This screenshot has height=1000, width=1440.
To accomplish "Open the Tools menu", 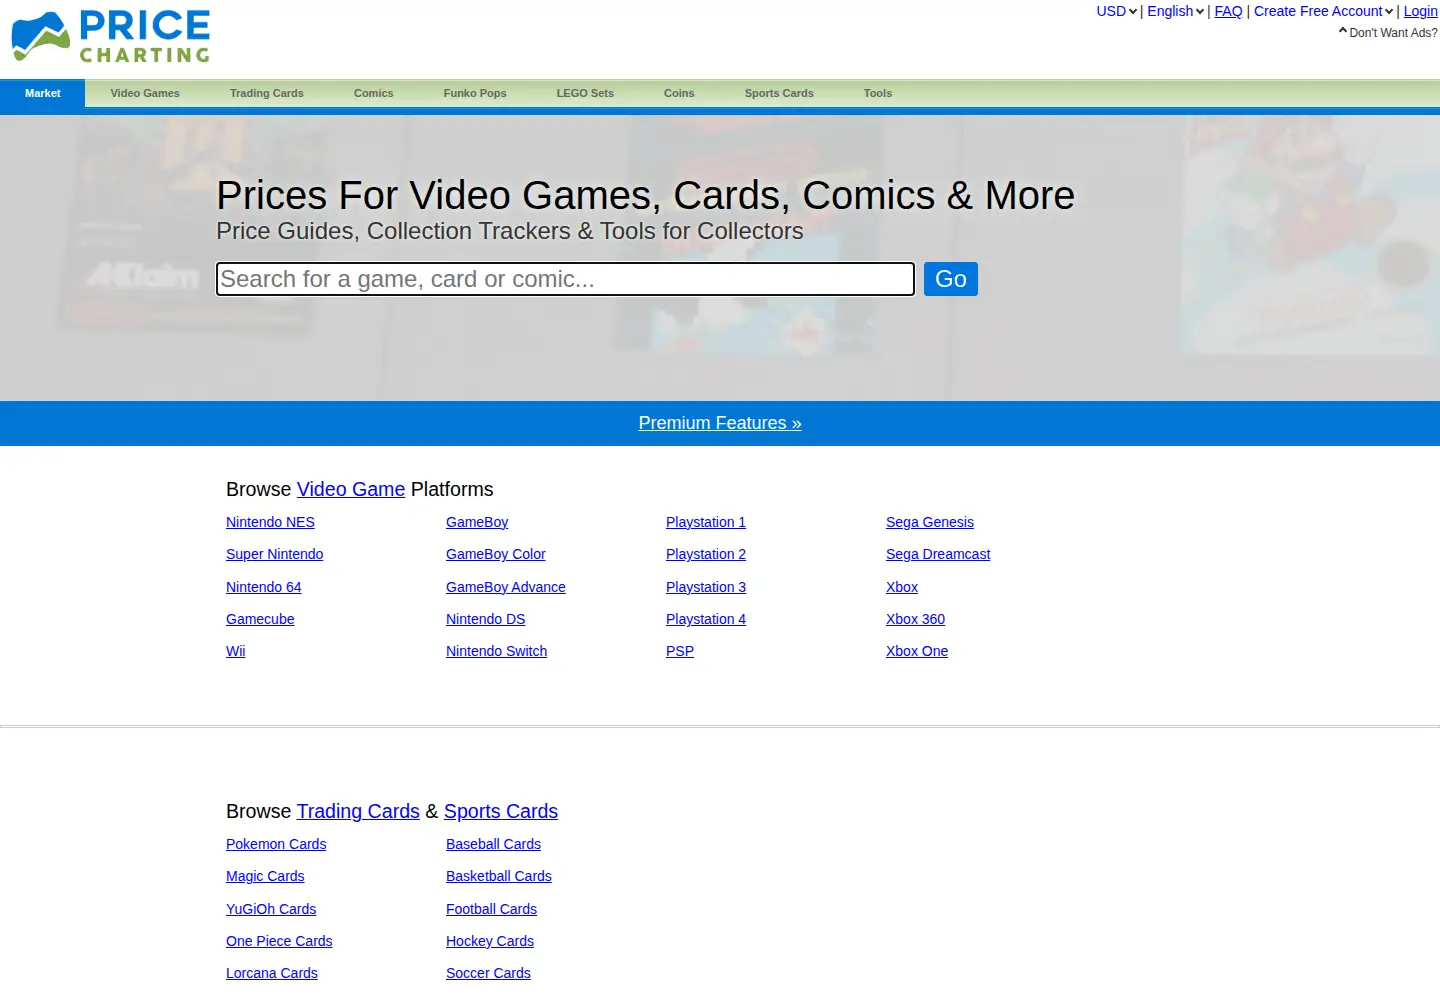I will 878,93.
